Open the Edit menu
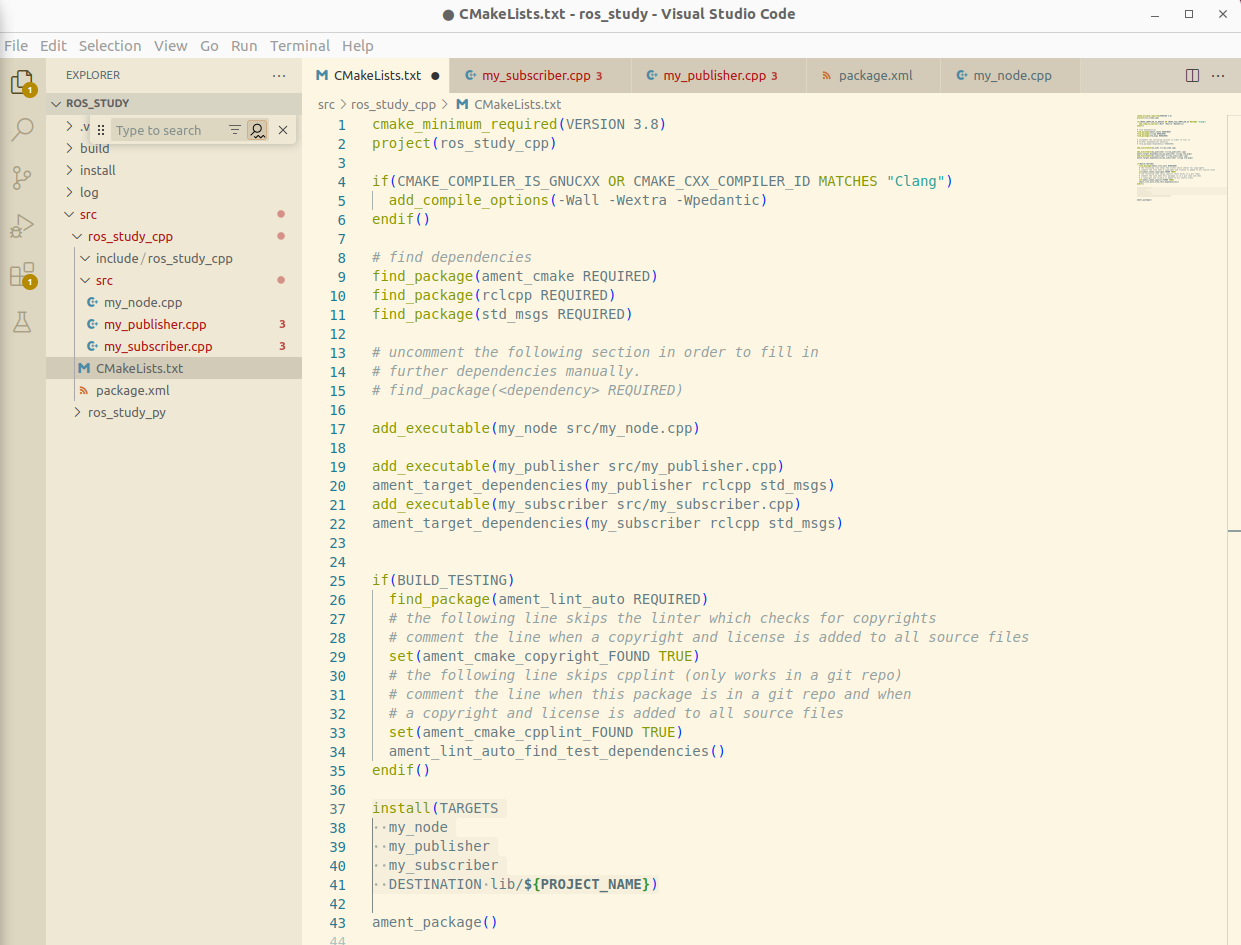The width and height of the screenshot is (1241, 945). click(x=53, y=45)
